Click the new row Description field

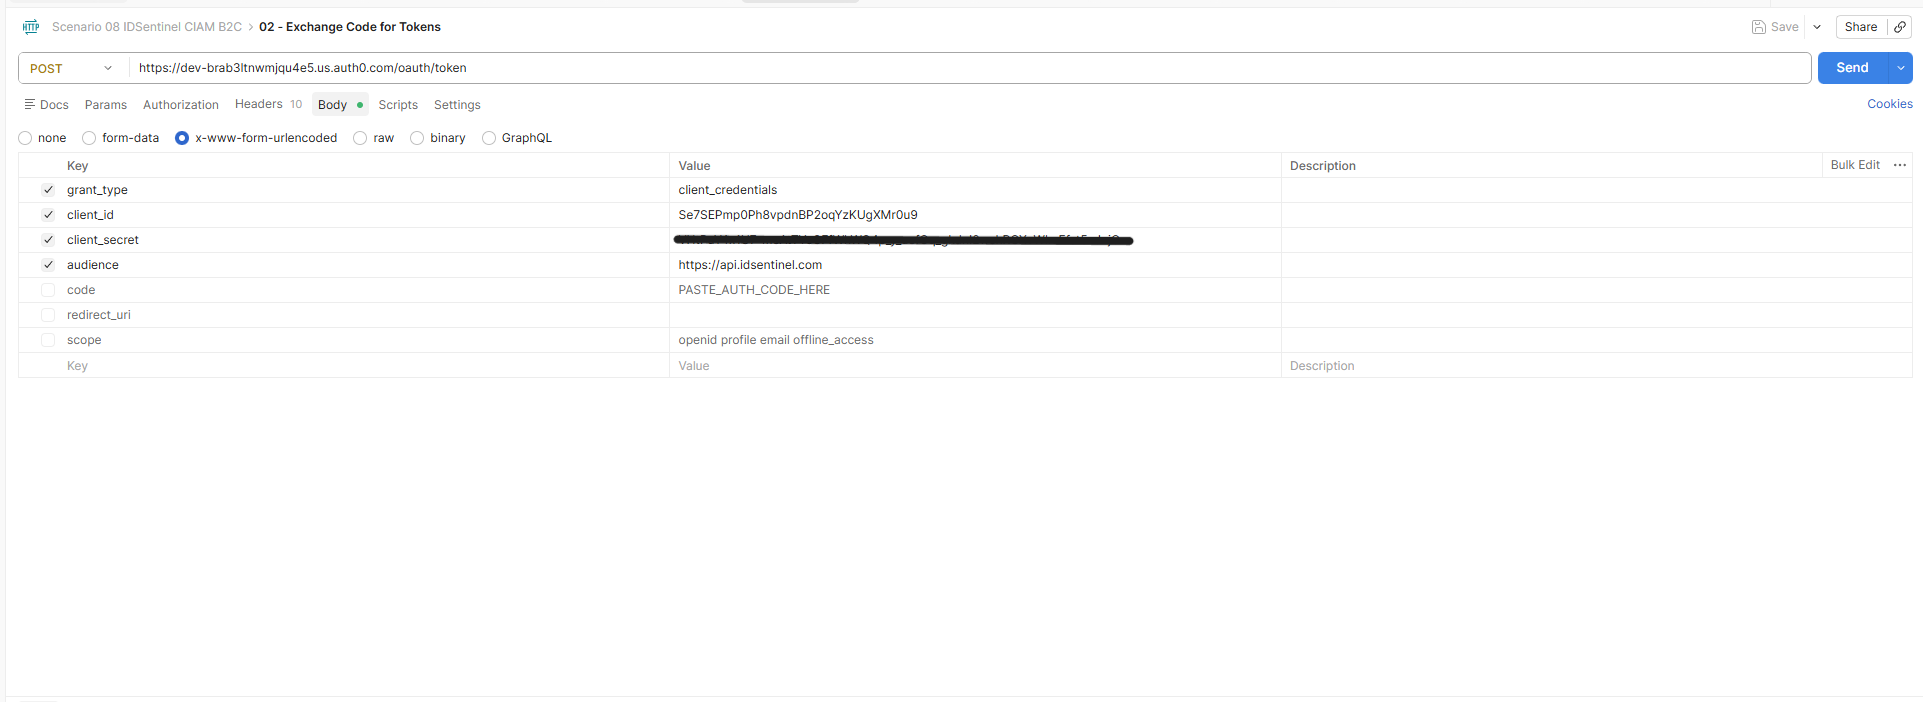pyautogui.click(x=1596, y=366)
